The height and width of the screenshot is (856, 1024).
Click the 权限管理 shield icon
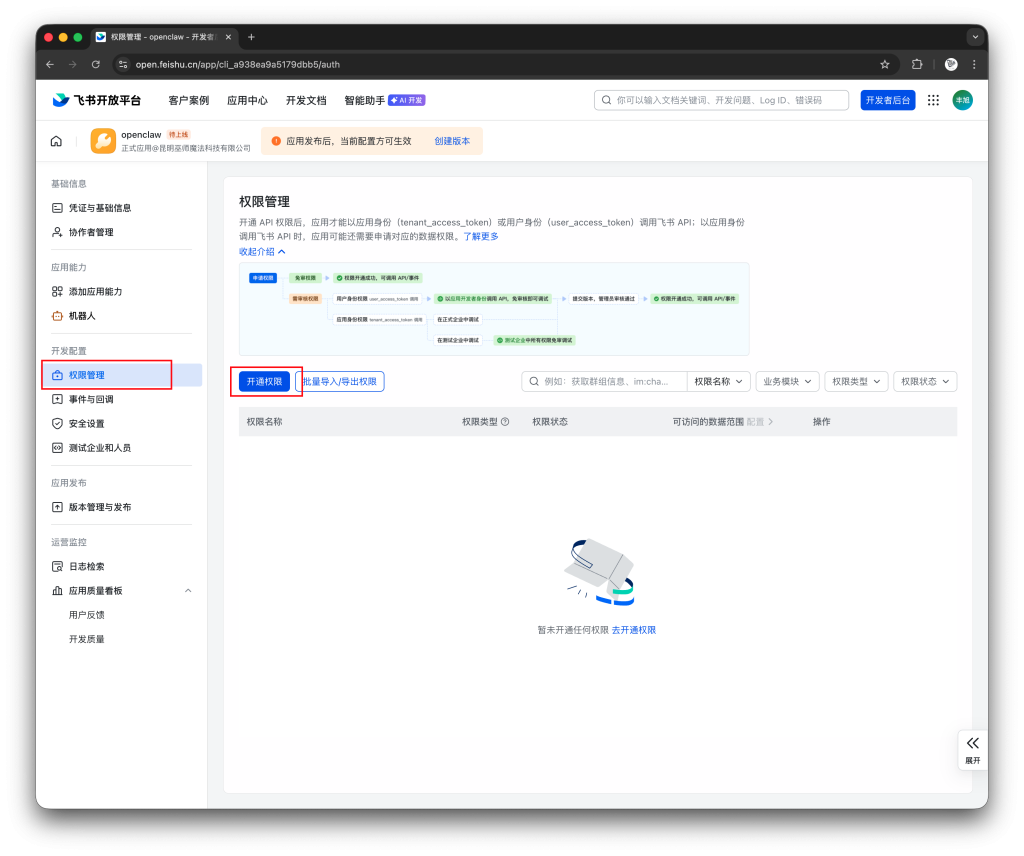(x=58, y=375)
